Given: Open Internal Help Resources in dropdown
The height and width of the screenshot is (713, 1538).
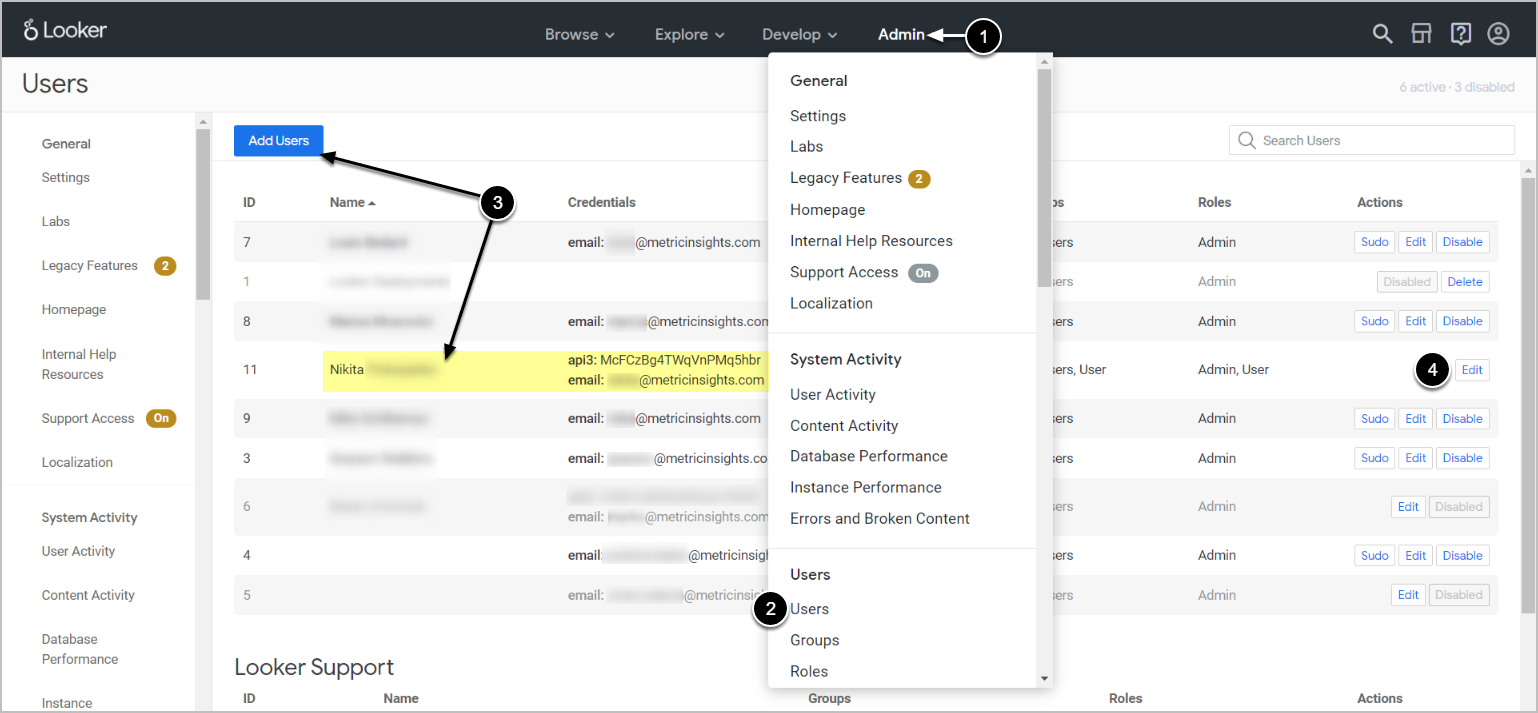Looking at the screenshot, I should tap(871, 241).
